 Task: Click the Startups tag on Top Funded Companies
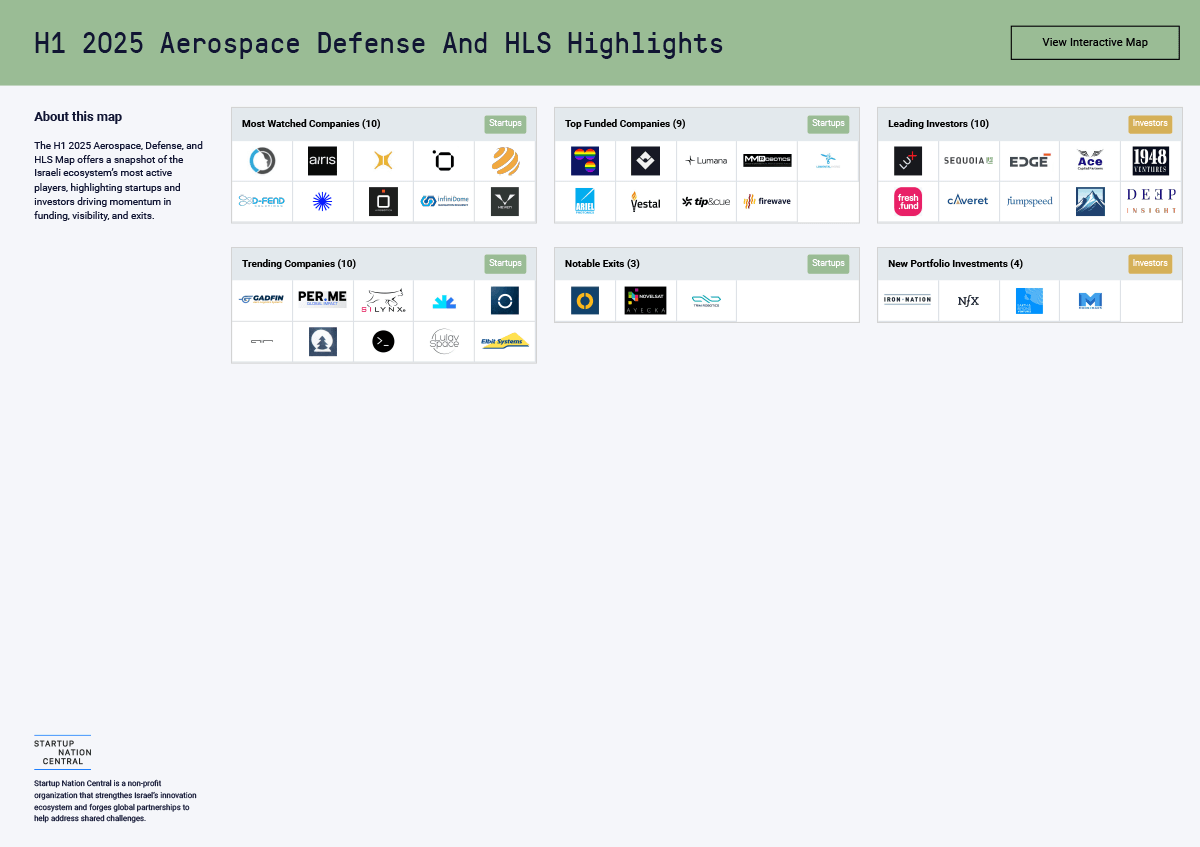pyautogui.click(x=828, y=124)
